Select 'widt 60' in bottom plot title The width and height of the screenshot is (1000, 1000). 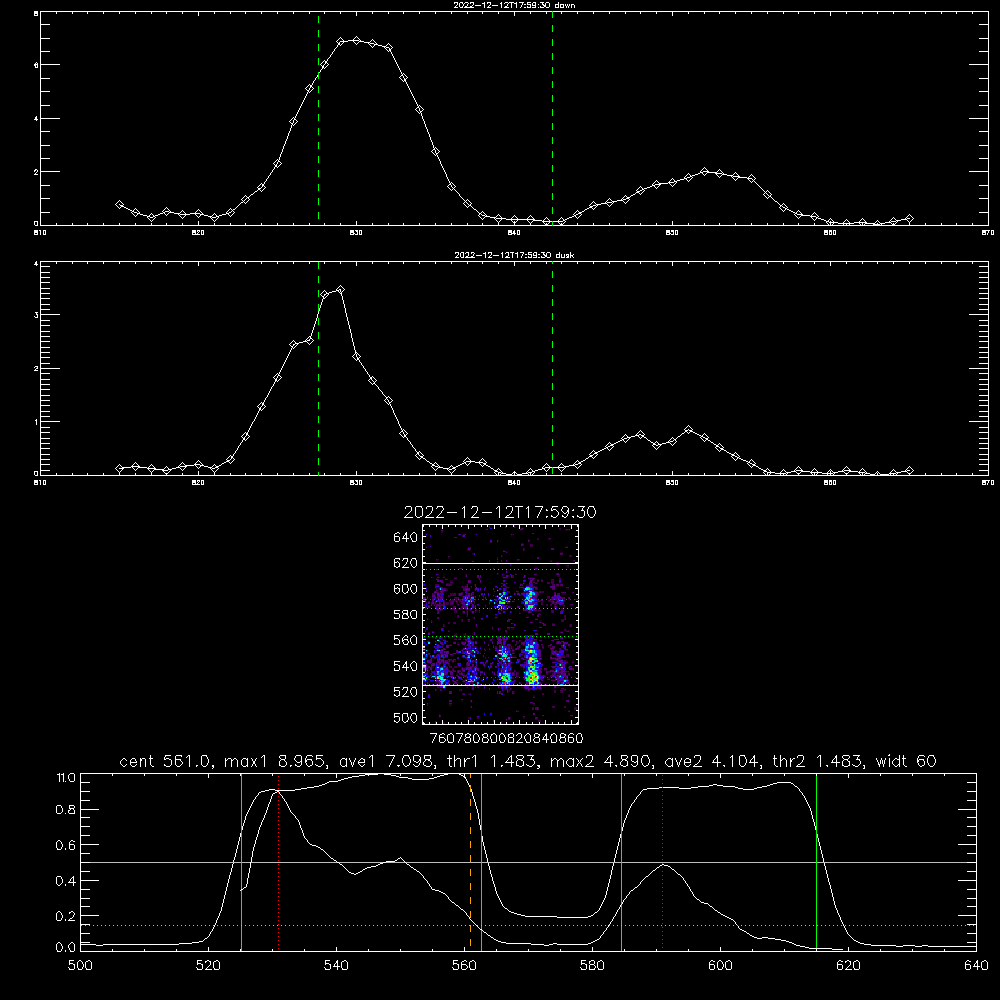[x=906, y=761]
